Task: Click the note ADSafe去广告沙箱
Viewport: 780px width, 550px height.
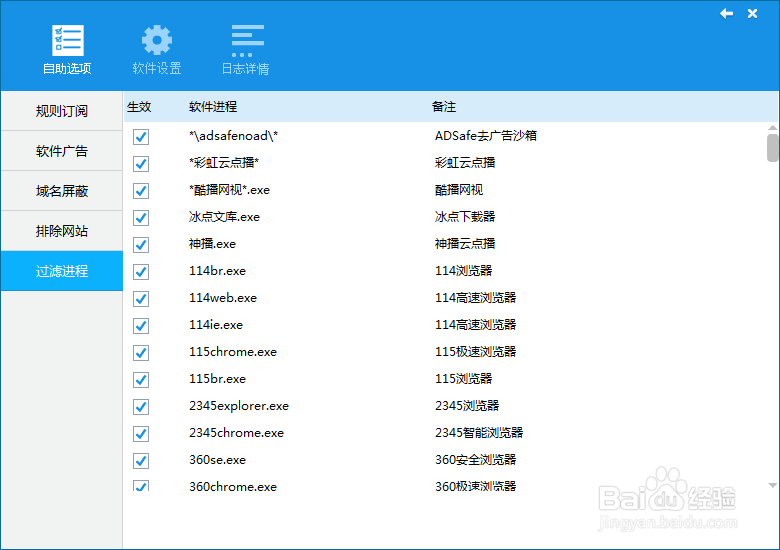Action: click(x=486, y=136)
